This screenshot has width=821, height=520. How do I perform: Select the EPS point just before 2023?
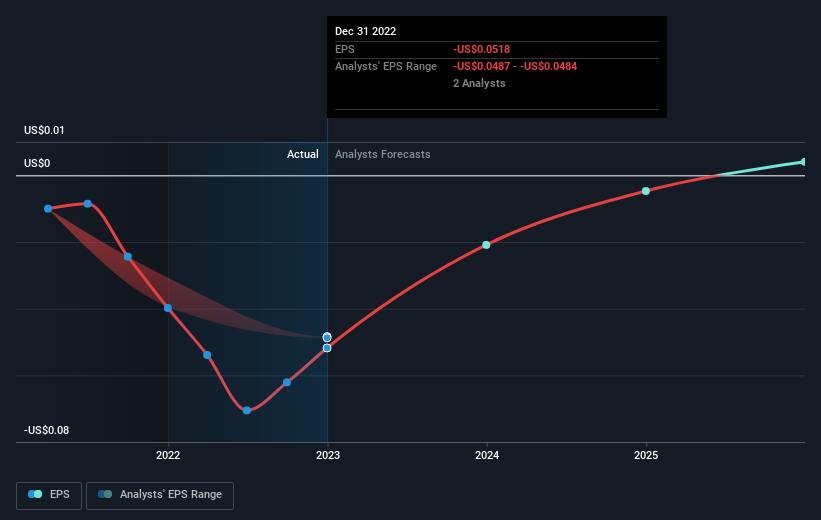coord(287,383)
